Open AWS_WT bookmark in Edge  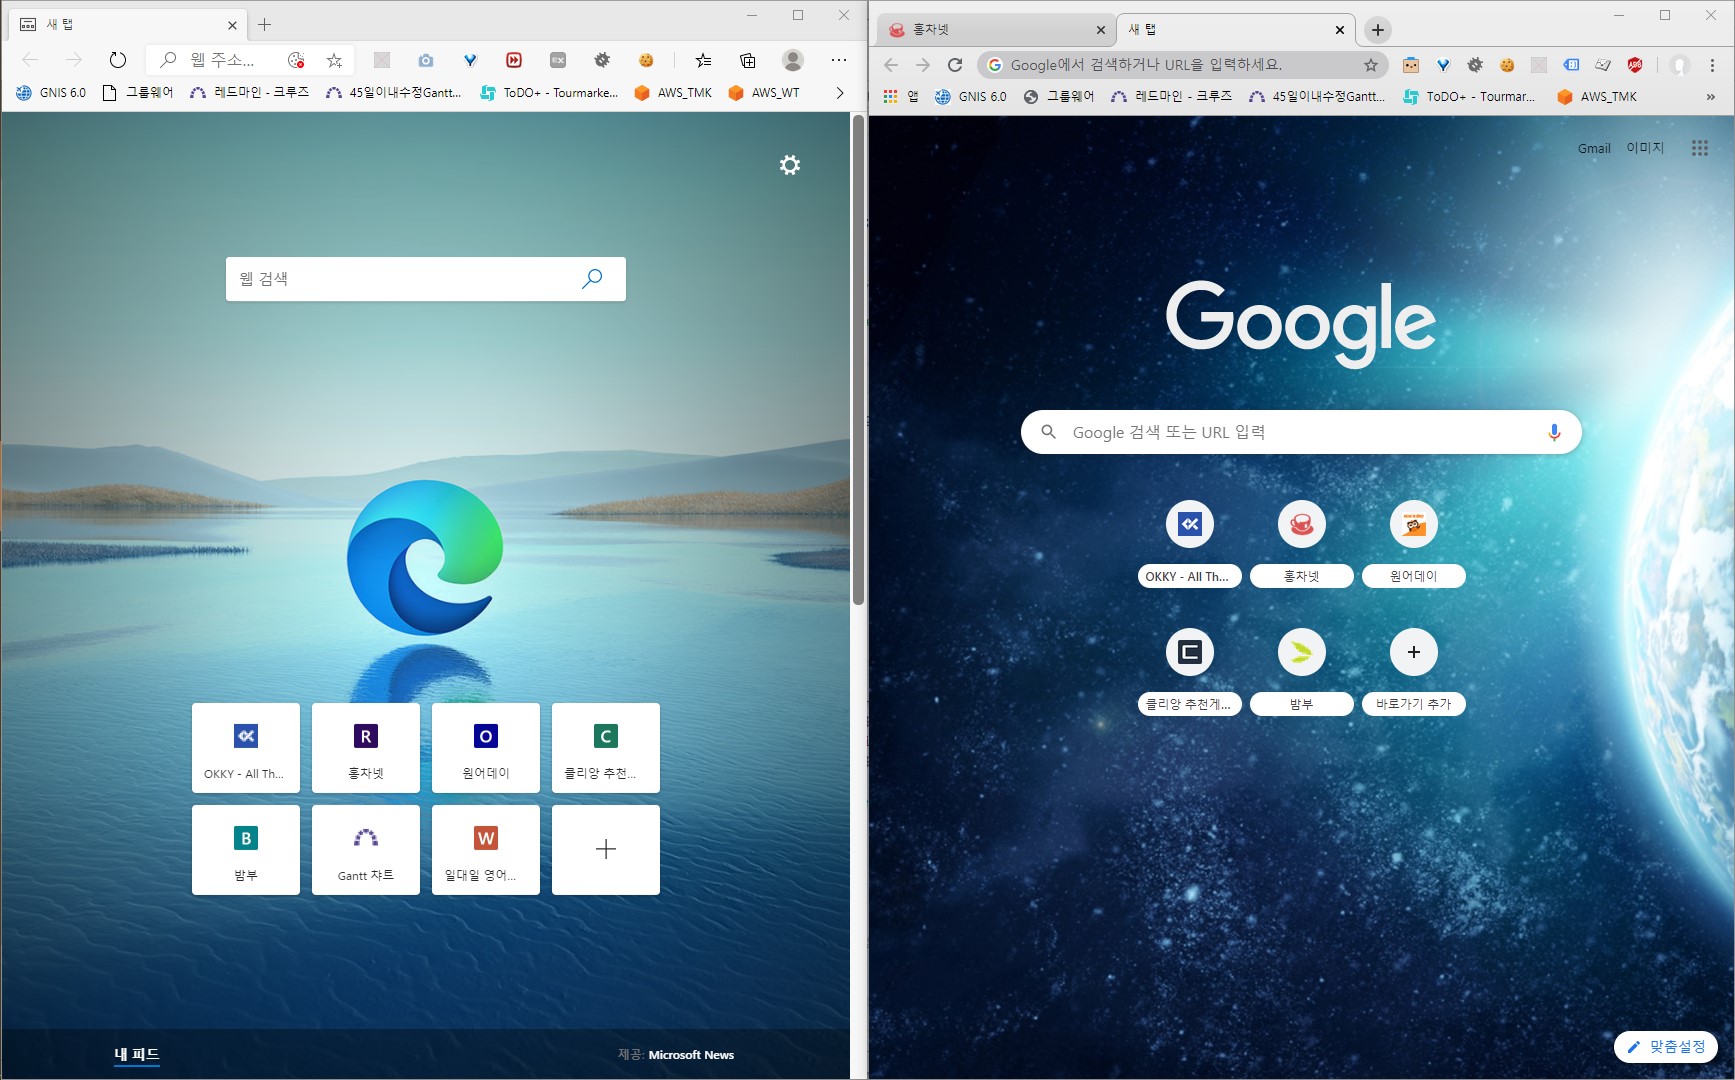click(x=764, y=93)
